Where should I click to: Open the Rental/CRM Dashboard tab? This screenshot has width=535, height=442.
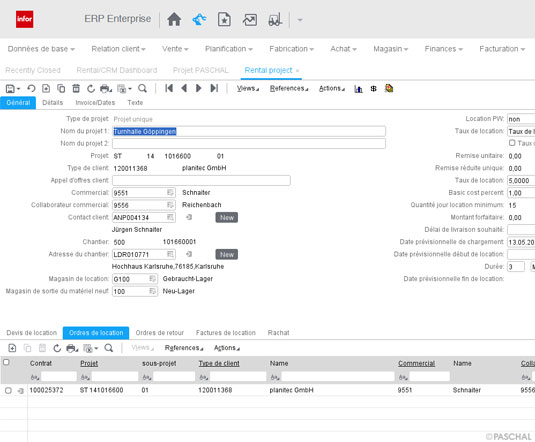117,70
